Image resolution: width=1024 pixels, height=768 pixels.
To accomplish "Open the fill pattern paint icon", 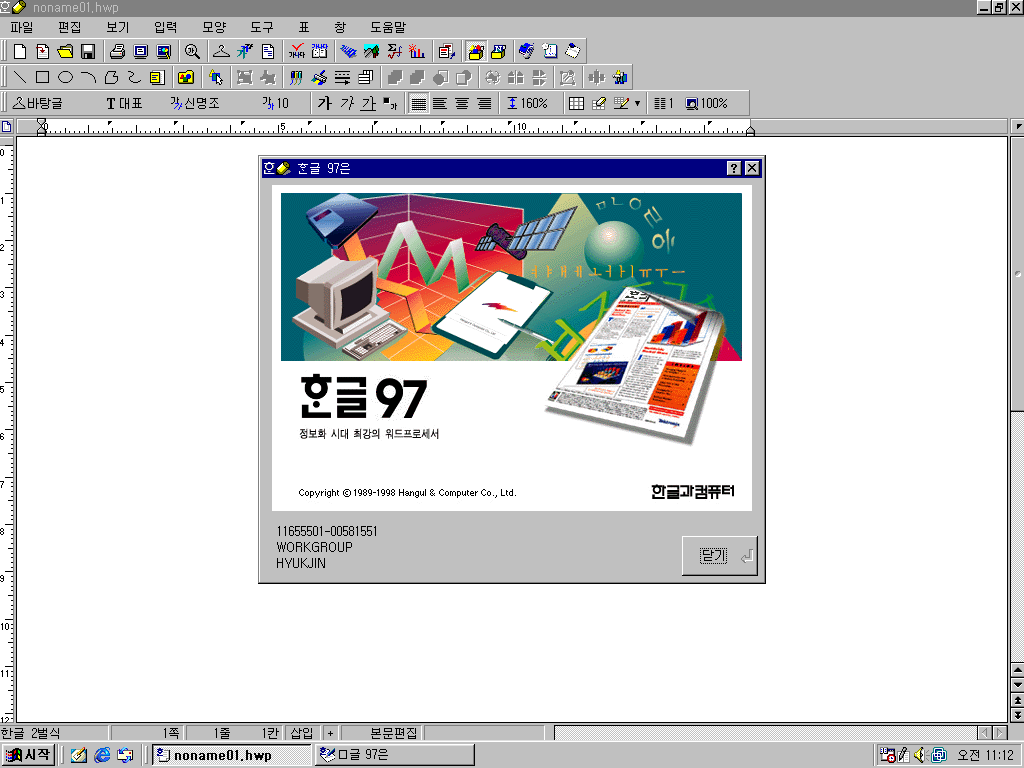I will click(319, 78).
